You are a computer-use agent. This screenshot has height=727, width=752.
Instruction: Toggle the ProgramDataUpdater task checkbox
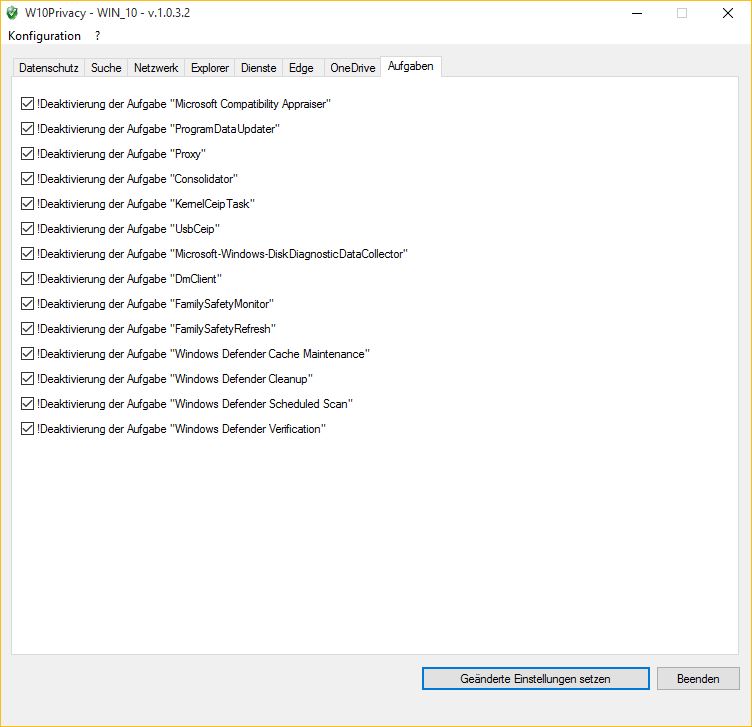[x=27, y=129]
